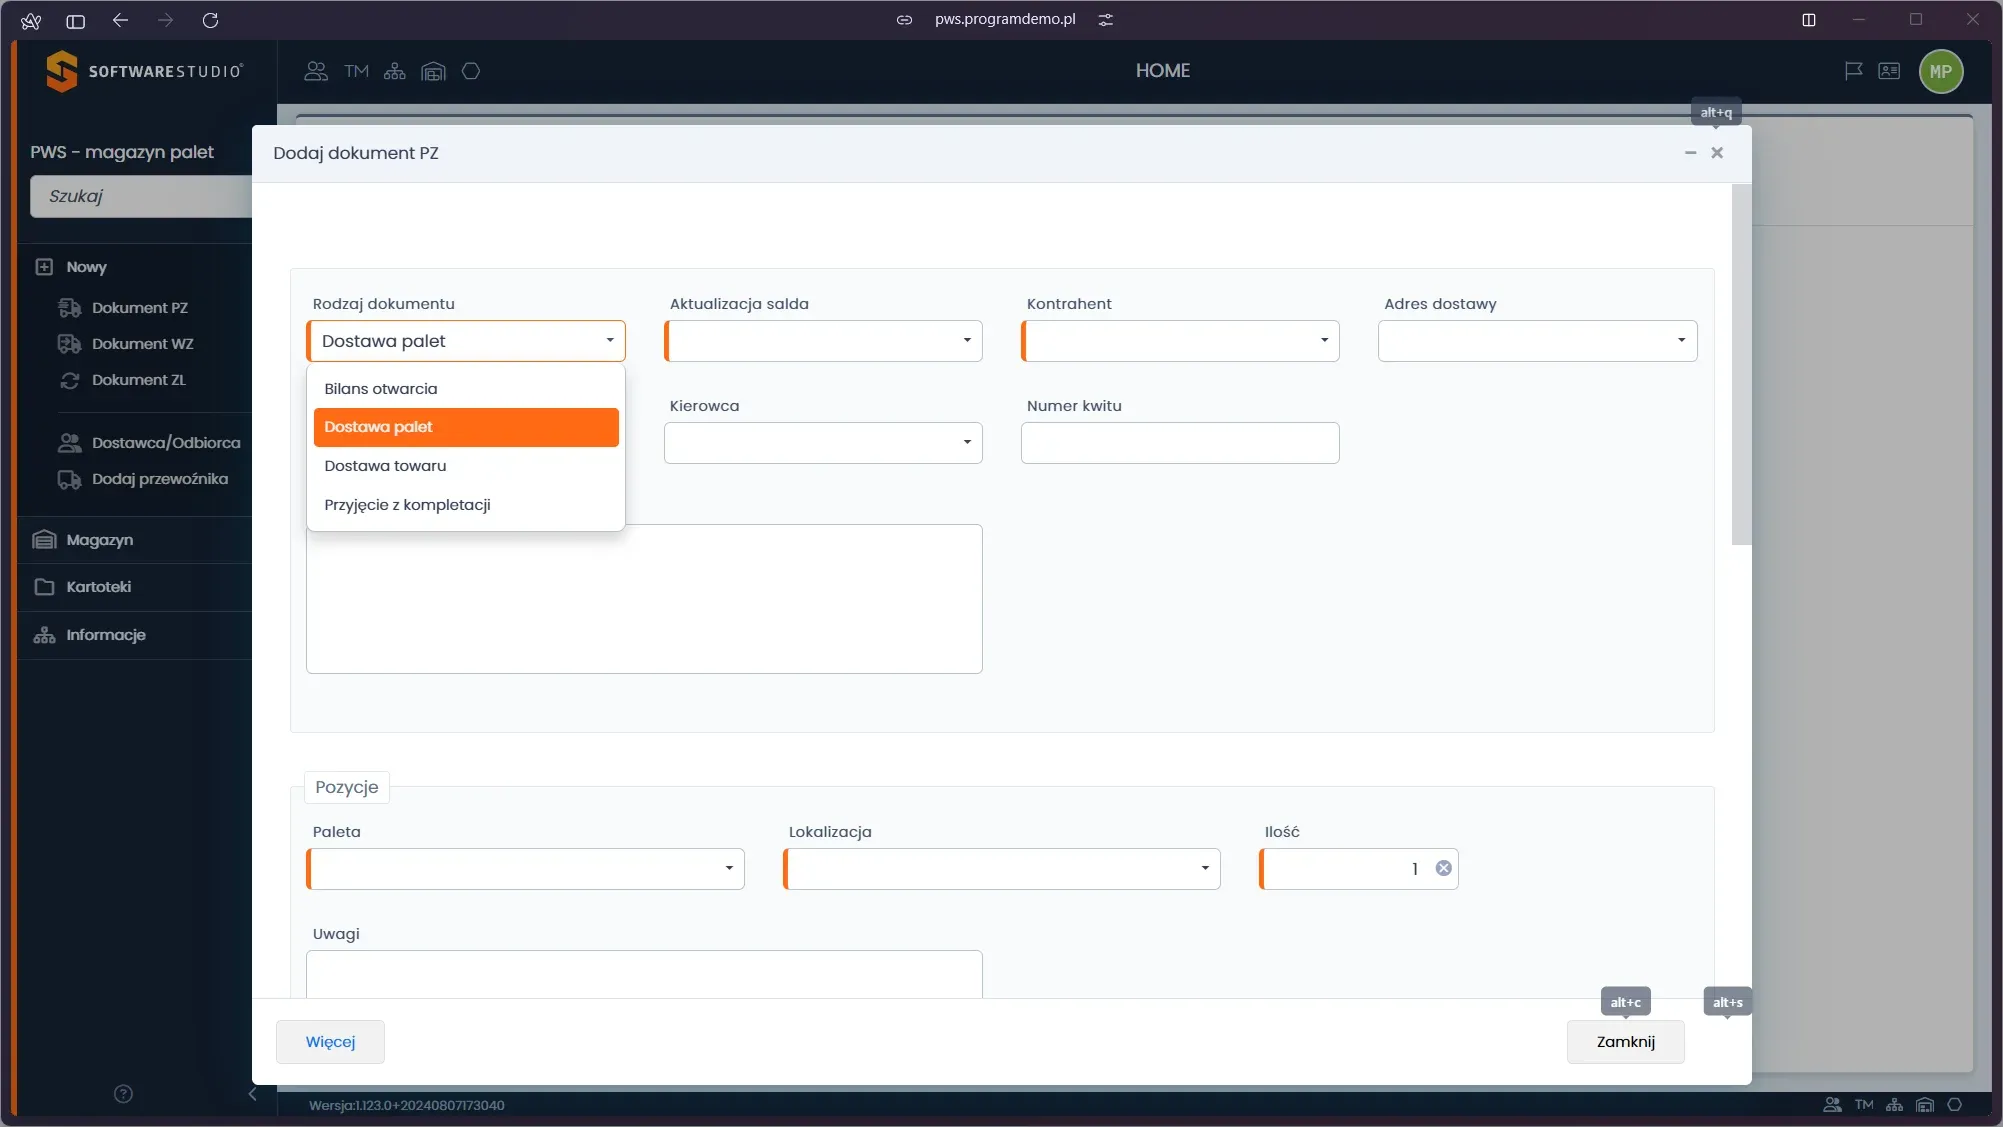Click the Zamknij button
The height and width of the screenshot is (1127, 2003).
1625,1042
